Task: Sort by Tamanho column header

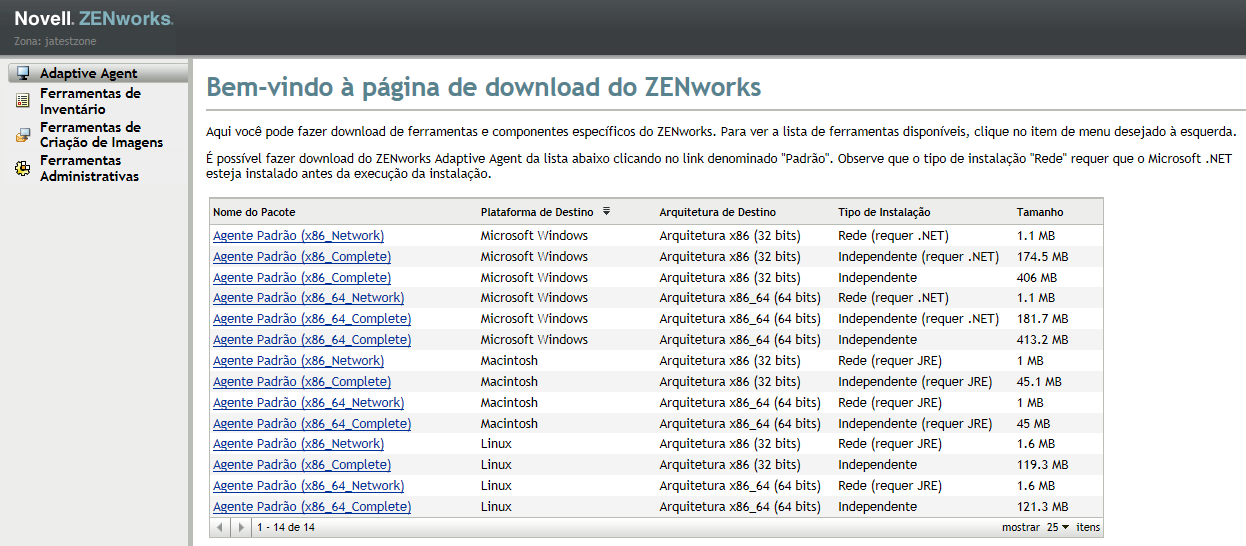Action: click(x=1040, y=212)
